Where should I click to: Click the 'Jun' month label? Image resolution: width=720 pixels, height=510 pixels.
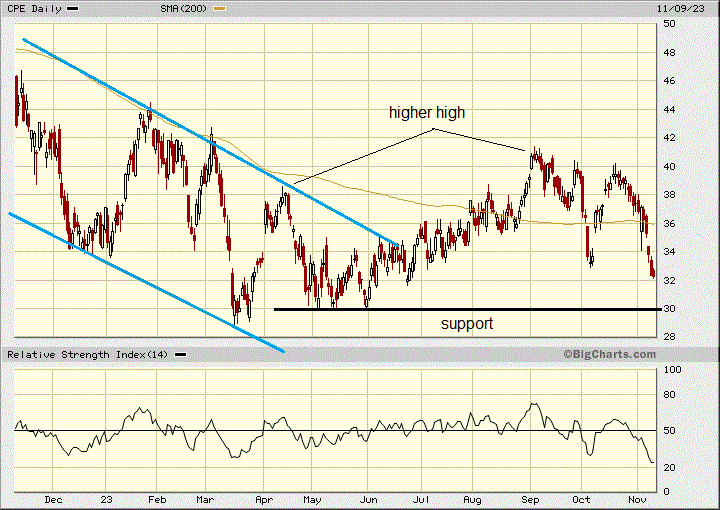[x=368, y=499]
